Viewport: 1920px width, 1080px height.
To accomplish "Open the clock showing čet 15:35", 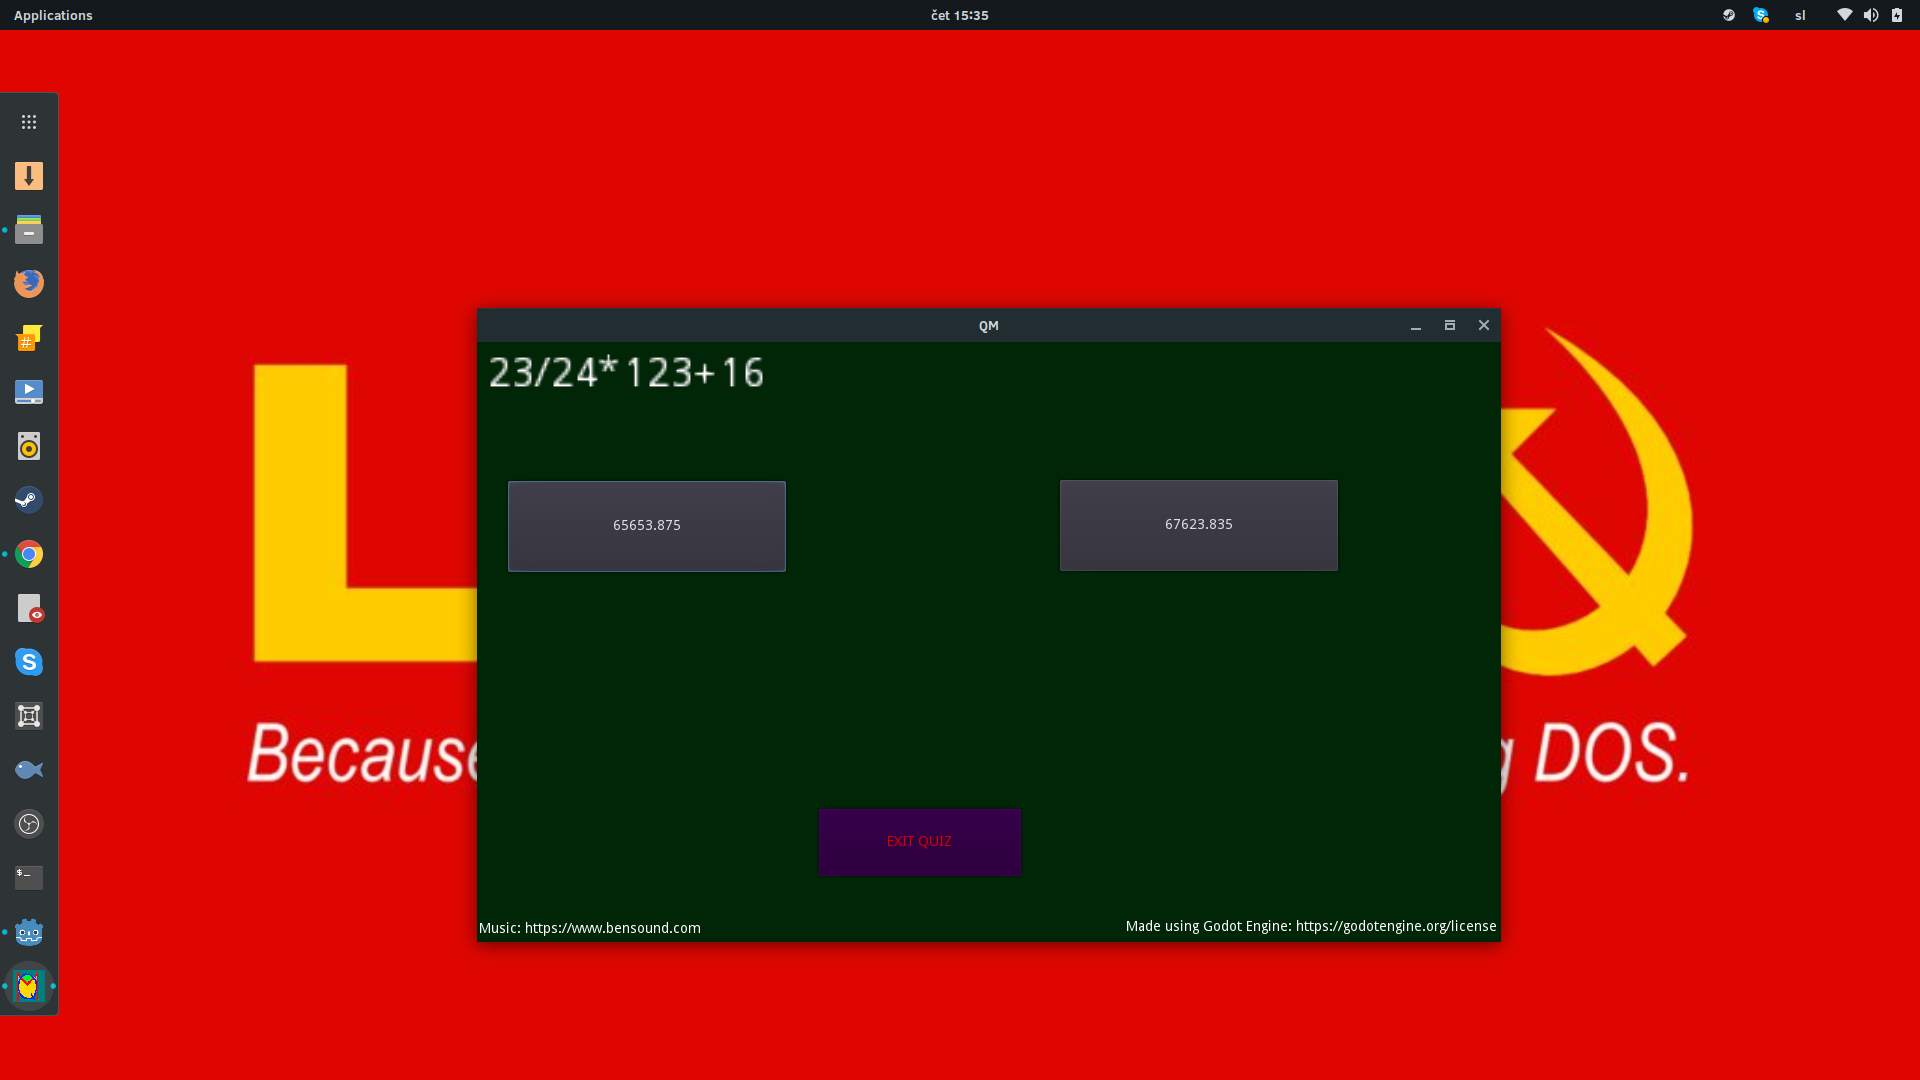I will coord(959,15).
